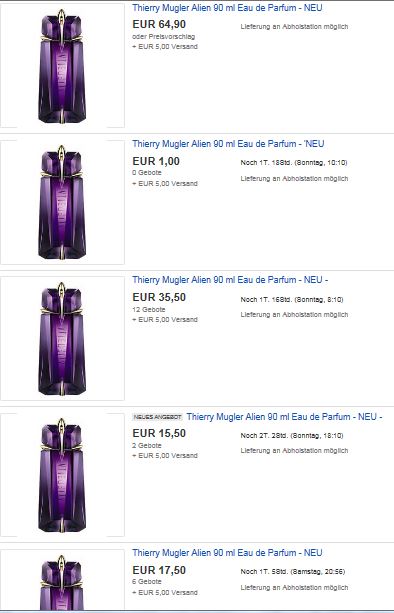The height and width of the screenshot is (613, 394).
Task: Click the EUR 15,50 price
Action: click(159, 433)
